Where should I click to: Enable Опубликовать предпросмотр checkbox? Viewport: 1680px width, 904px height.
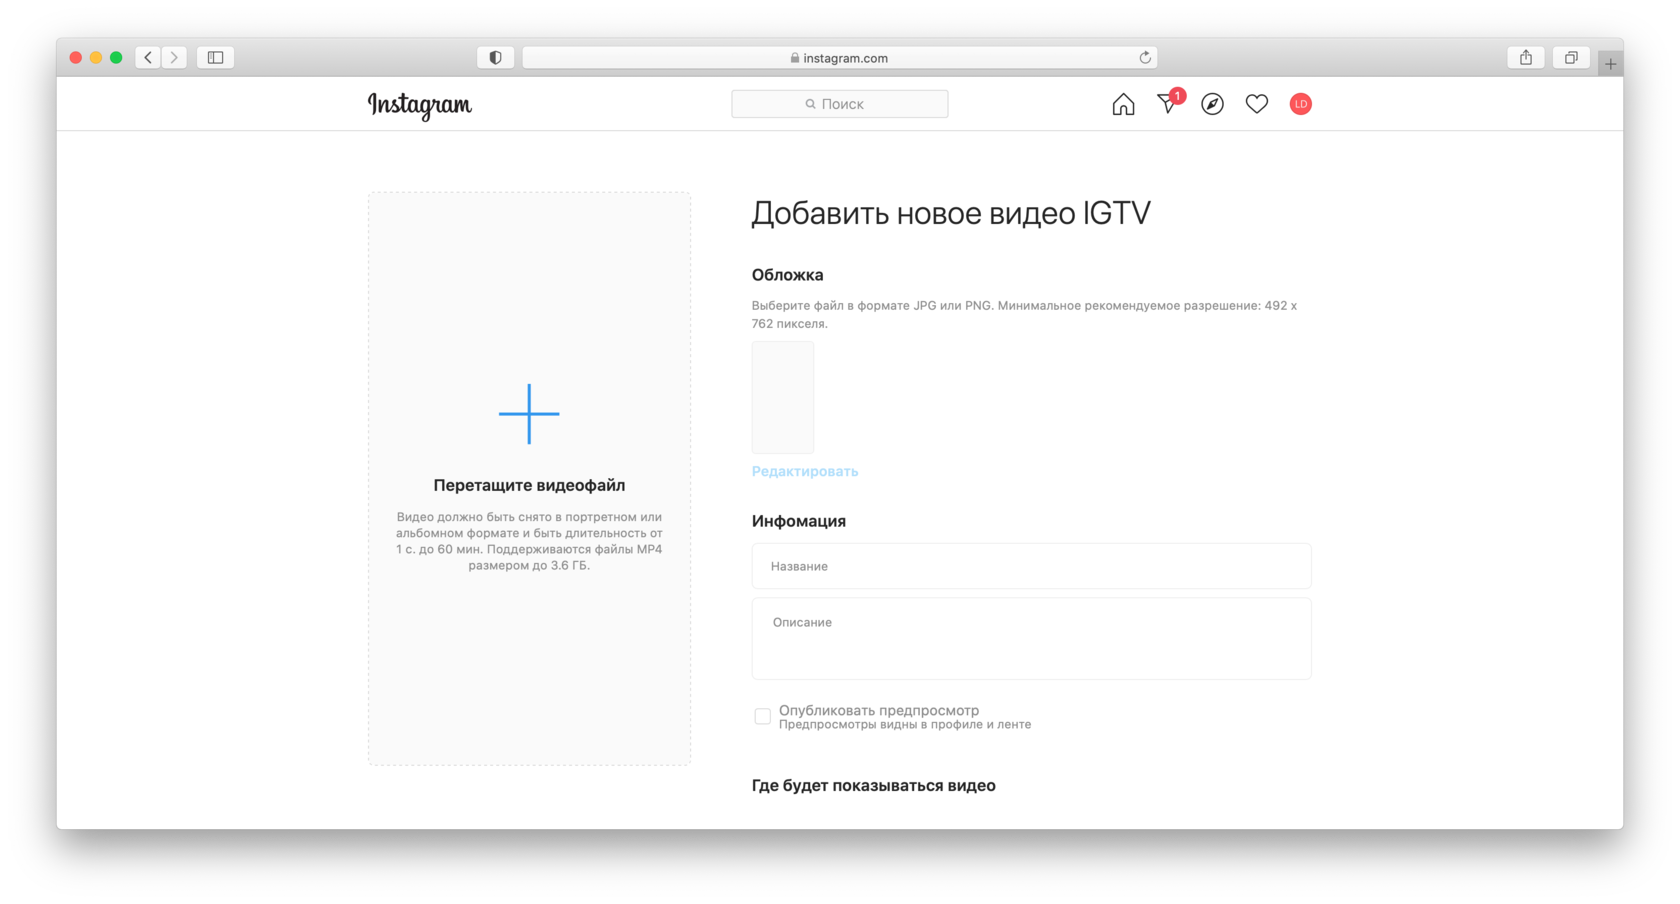point(762,716)
